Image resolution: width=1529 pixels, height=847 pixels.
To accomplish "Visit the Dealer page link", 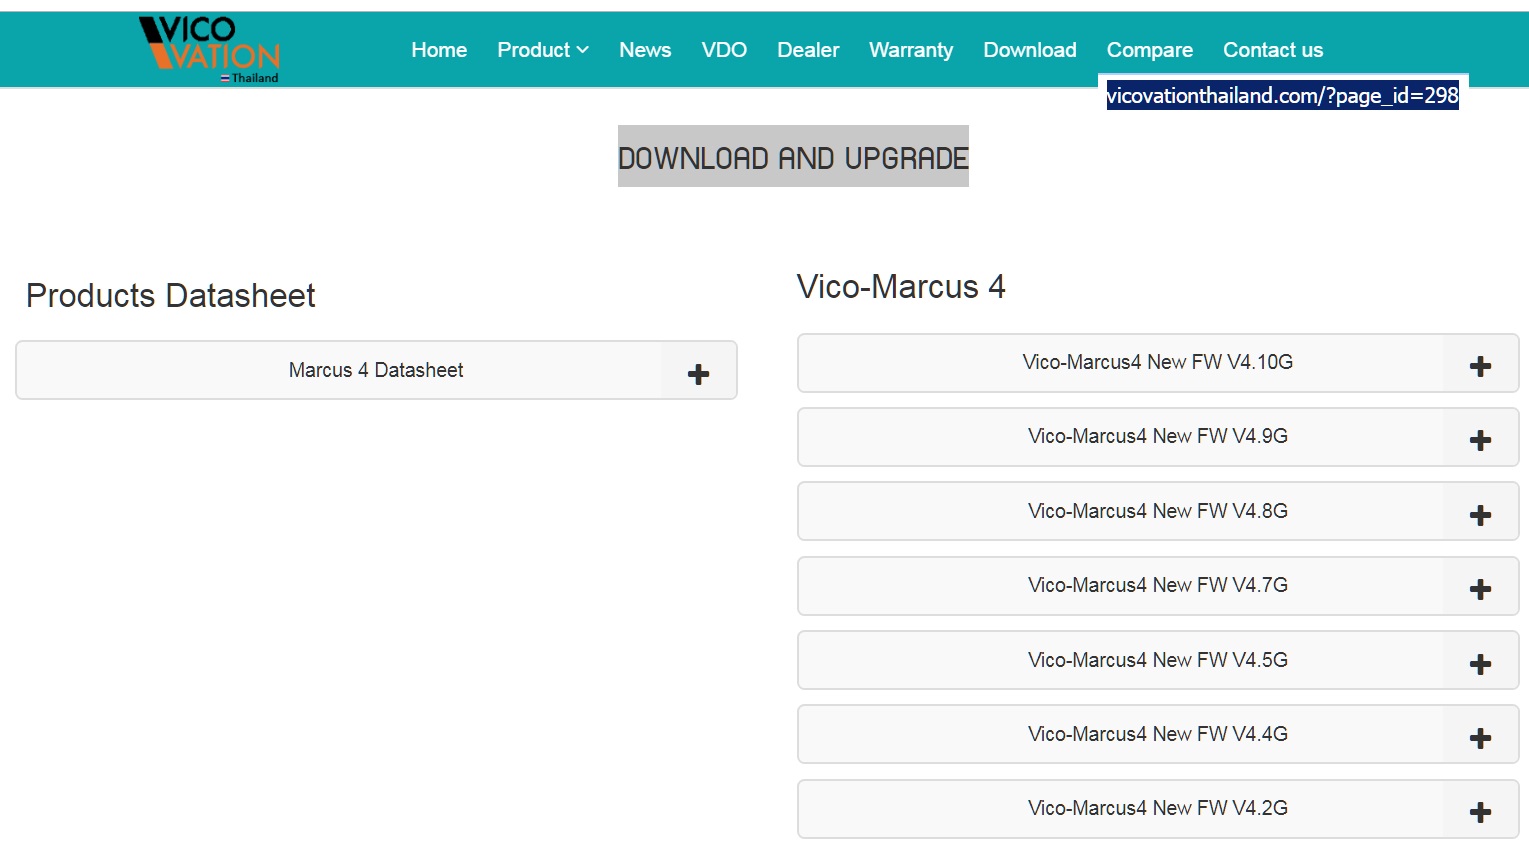I will [807, 50].
